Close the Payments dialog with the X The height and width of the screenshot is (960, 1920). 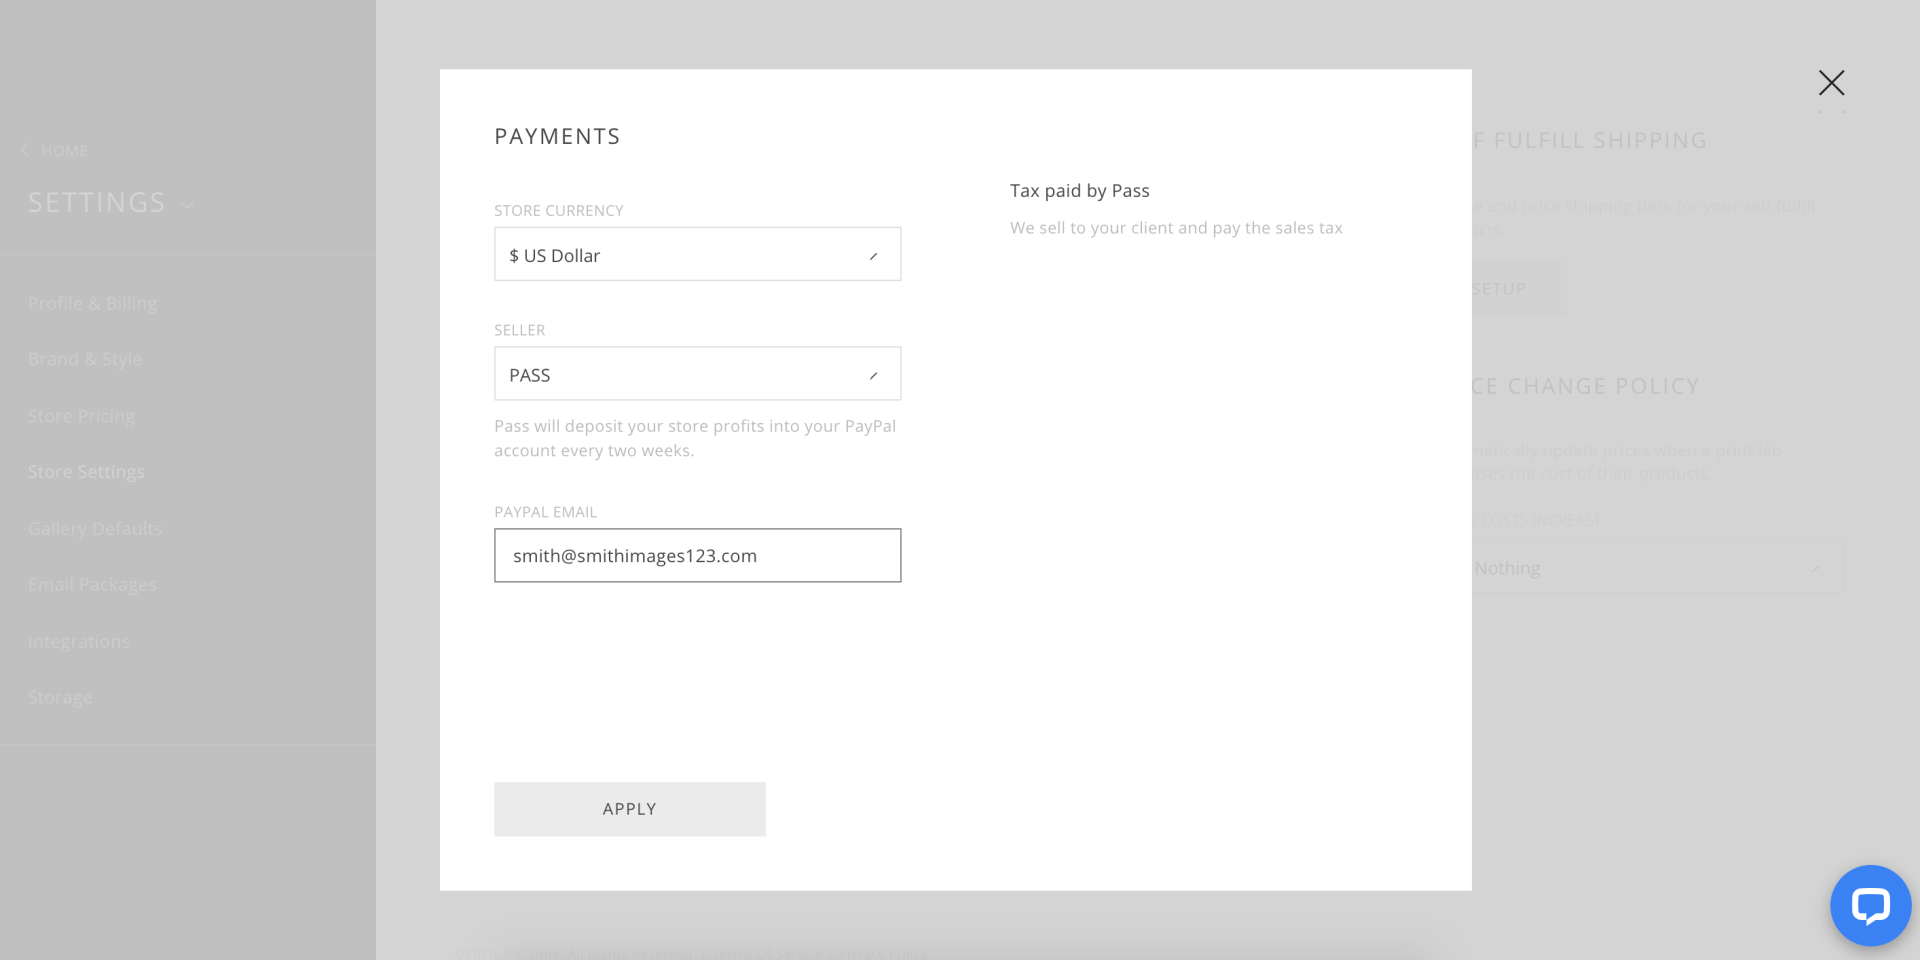(x=1831, y=83)
